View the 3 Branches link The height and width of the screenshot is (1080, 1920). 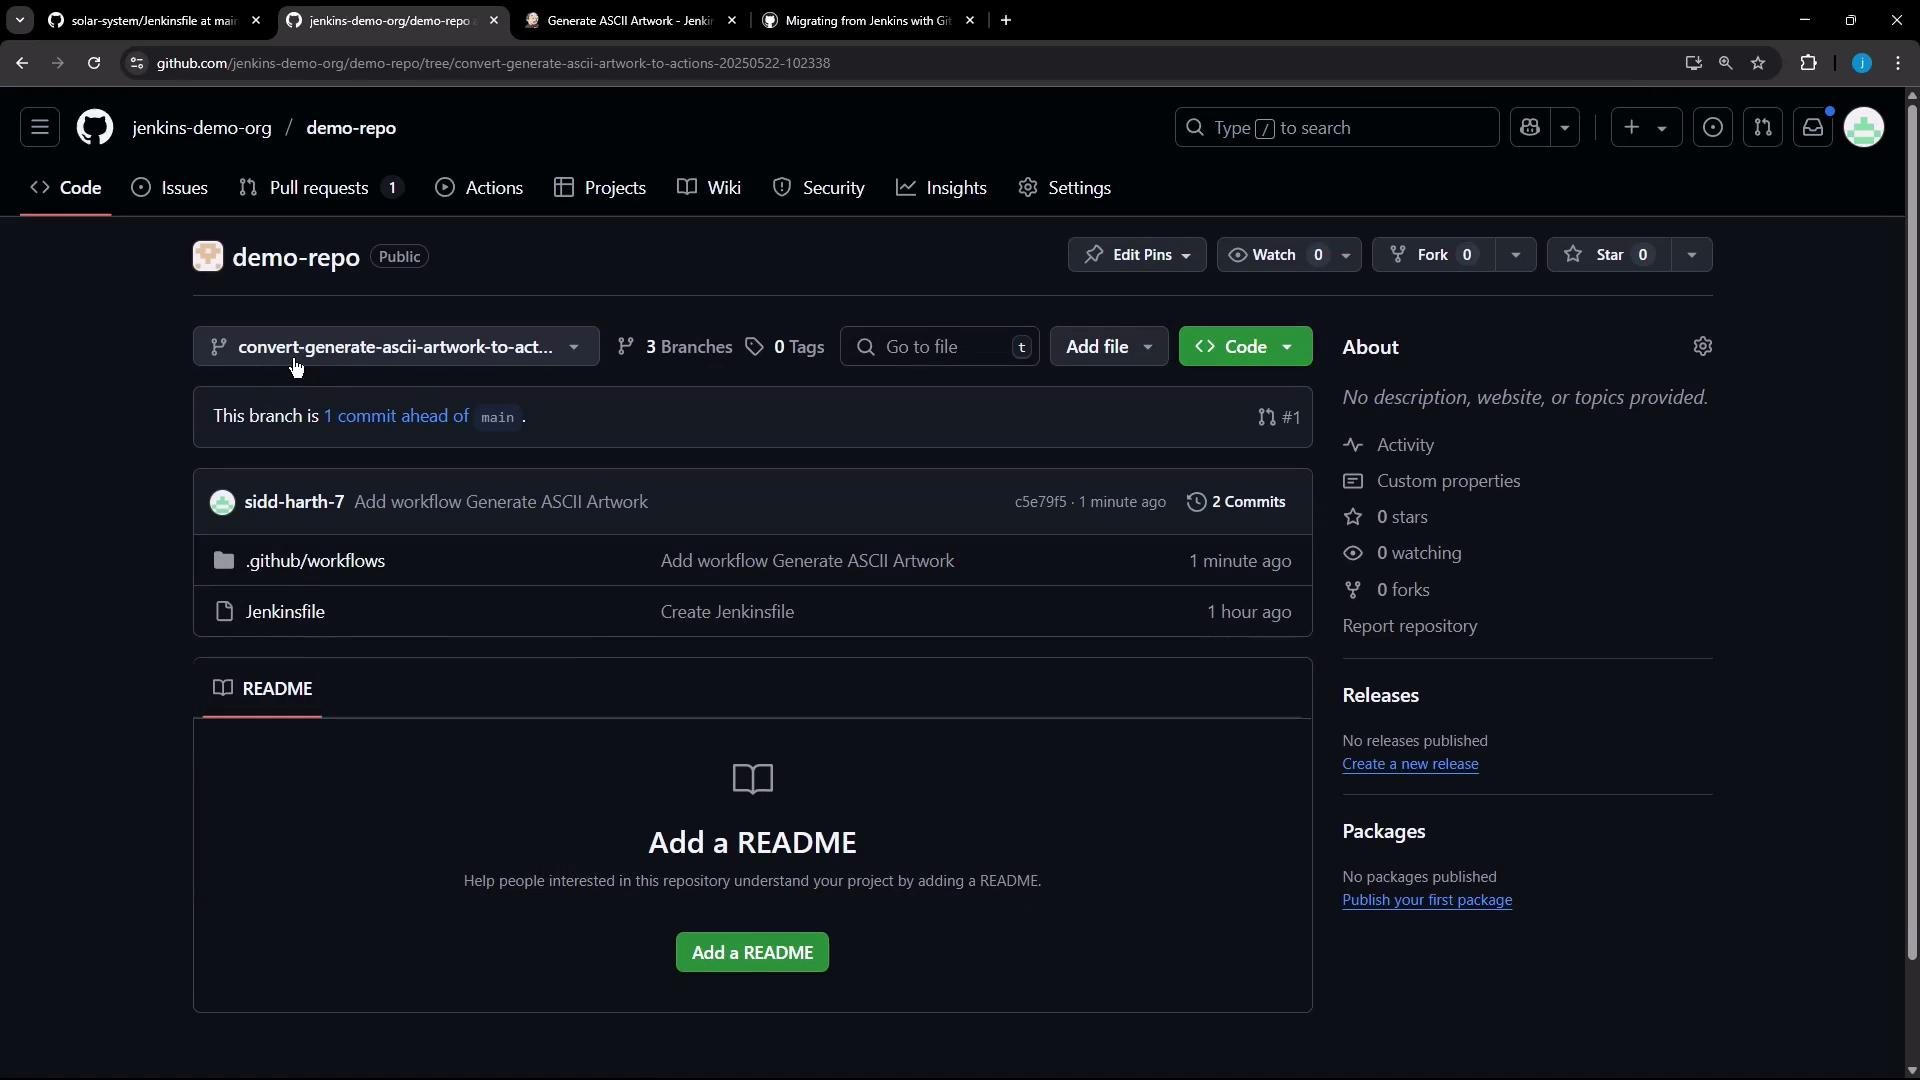[675, 347]
